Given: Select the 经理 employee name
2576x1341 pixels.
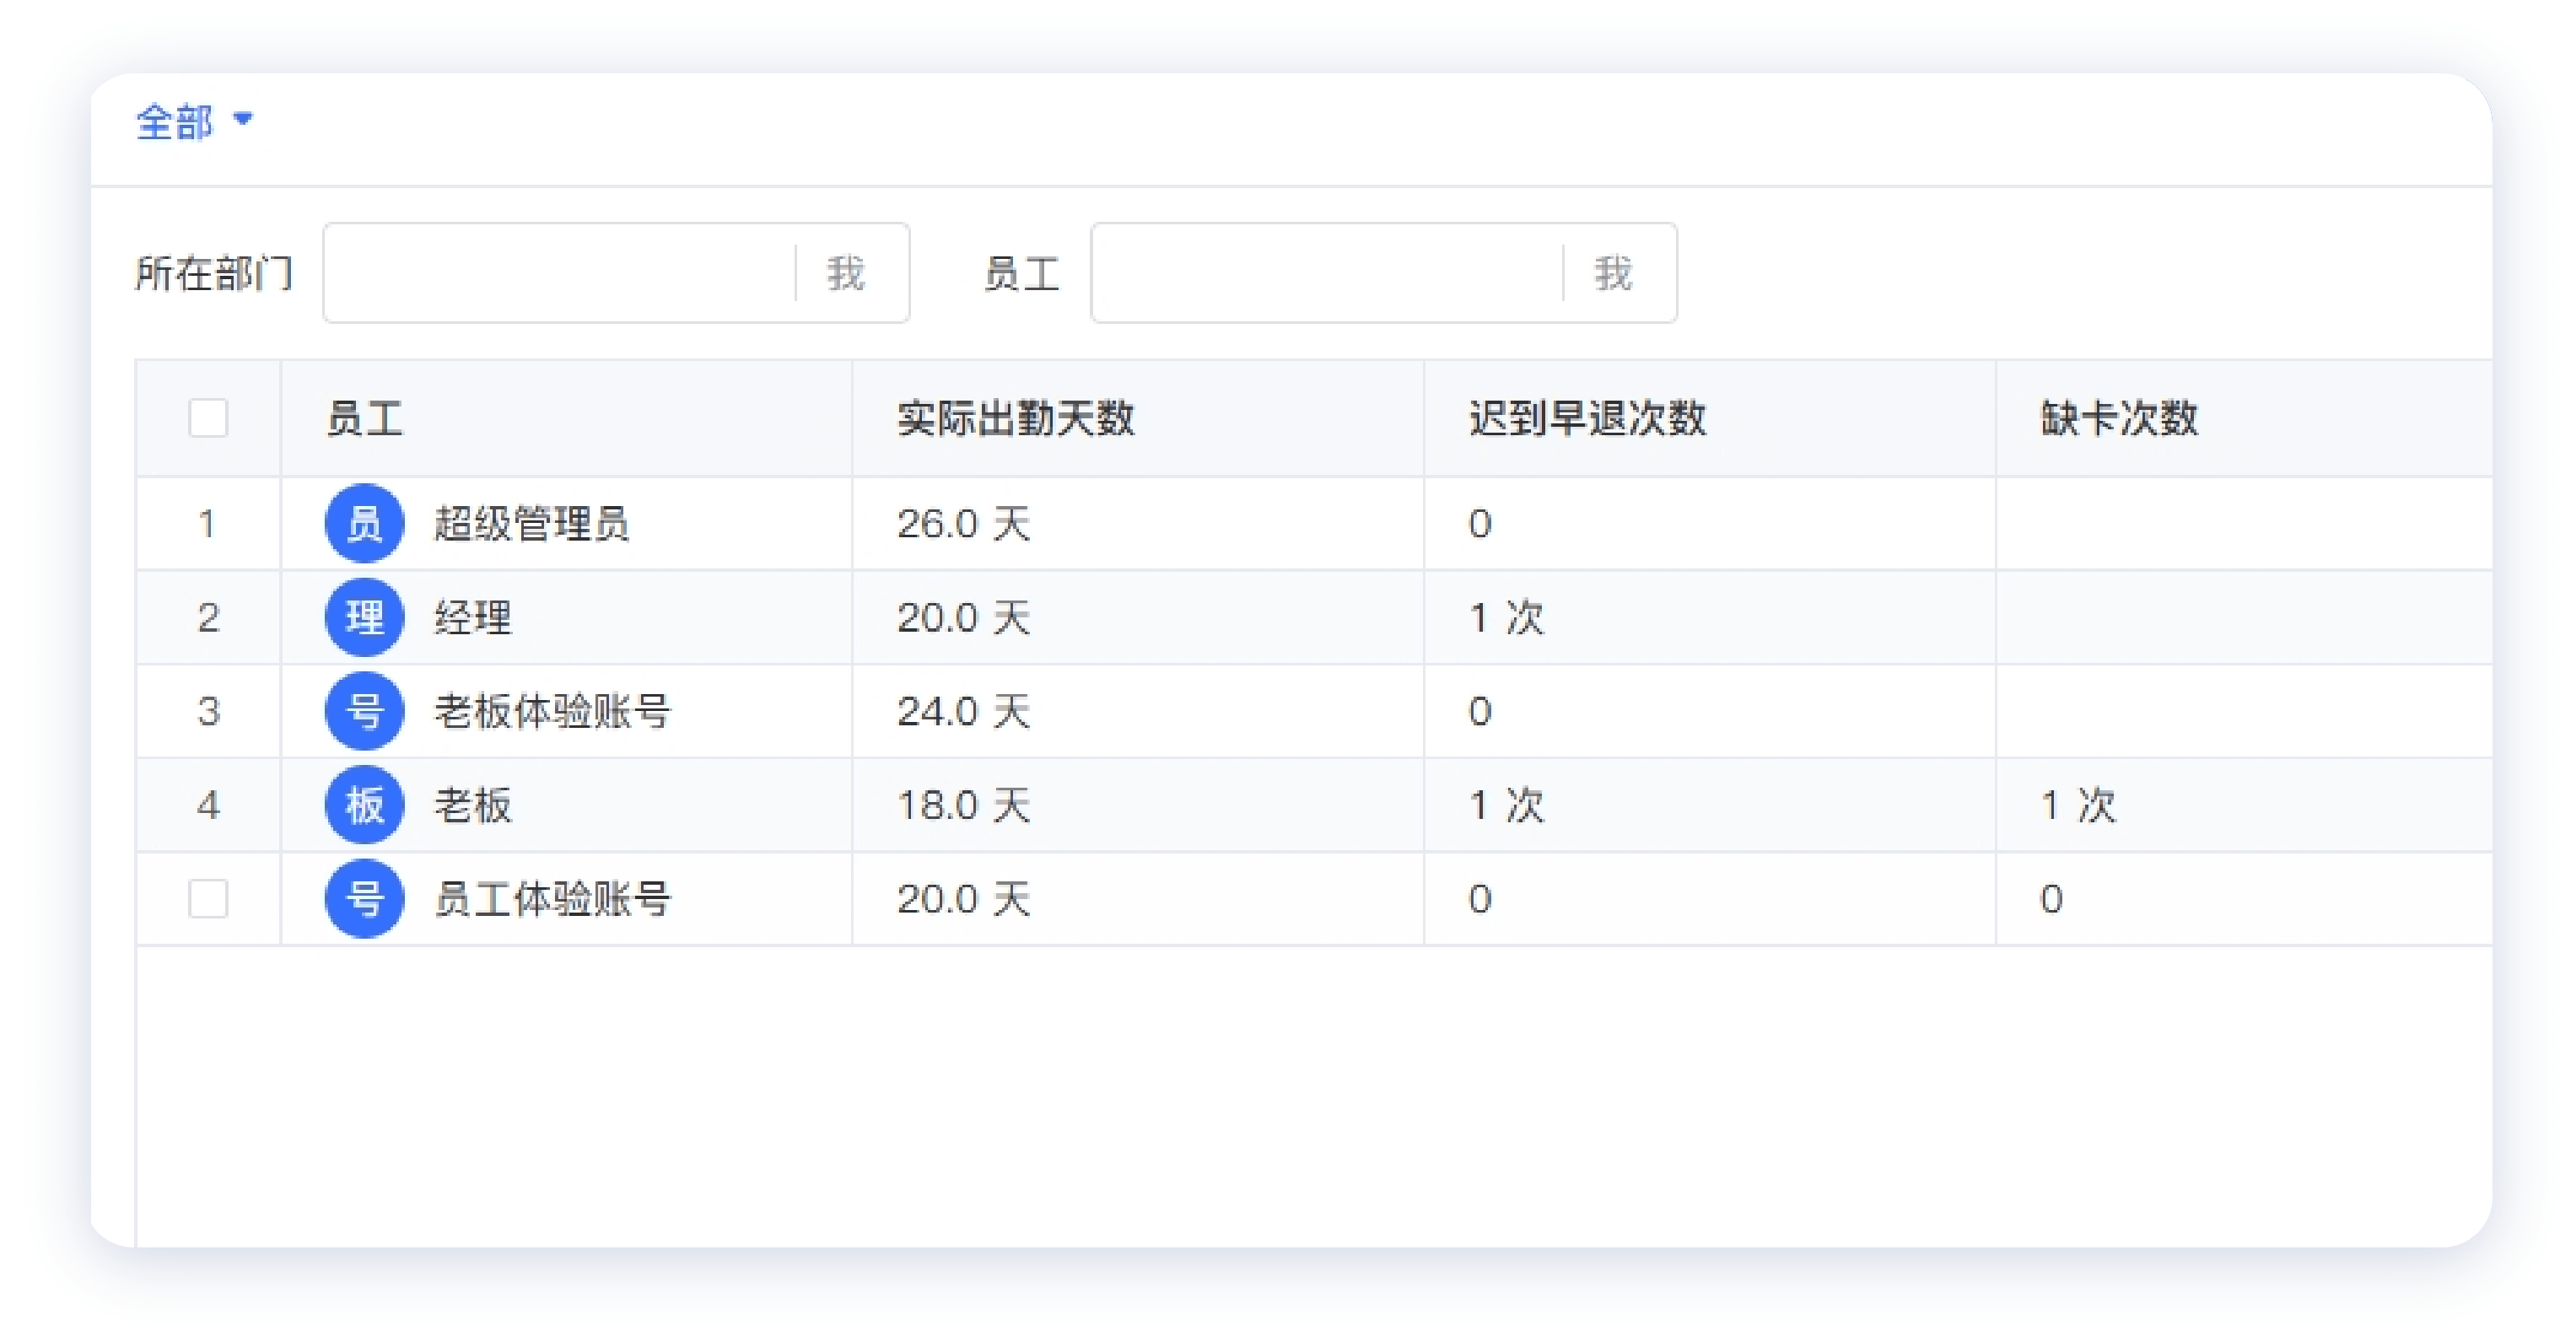Looking at the screenshot, I should click(x=472, y=617).
